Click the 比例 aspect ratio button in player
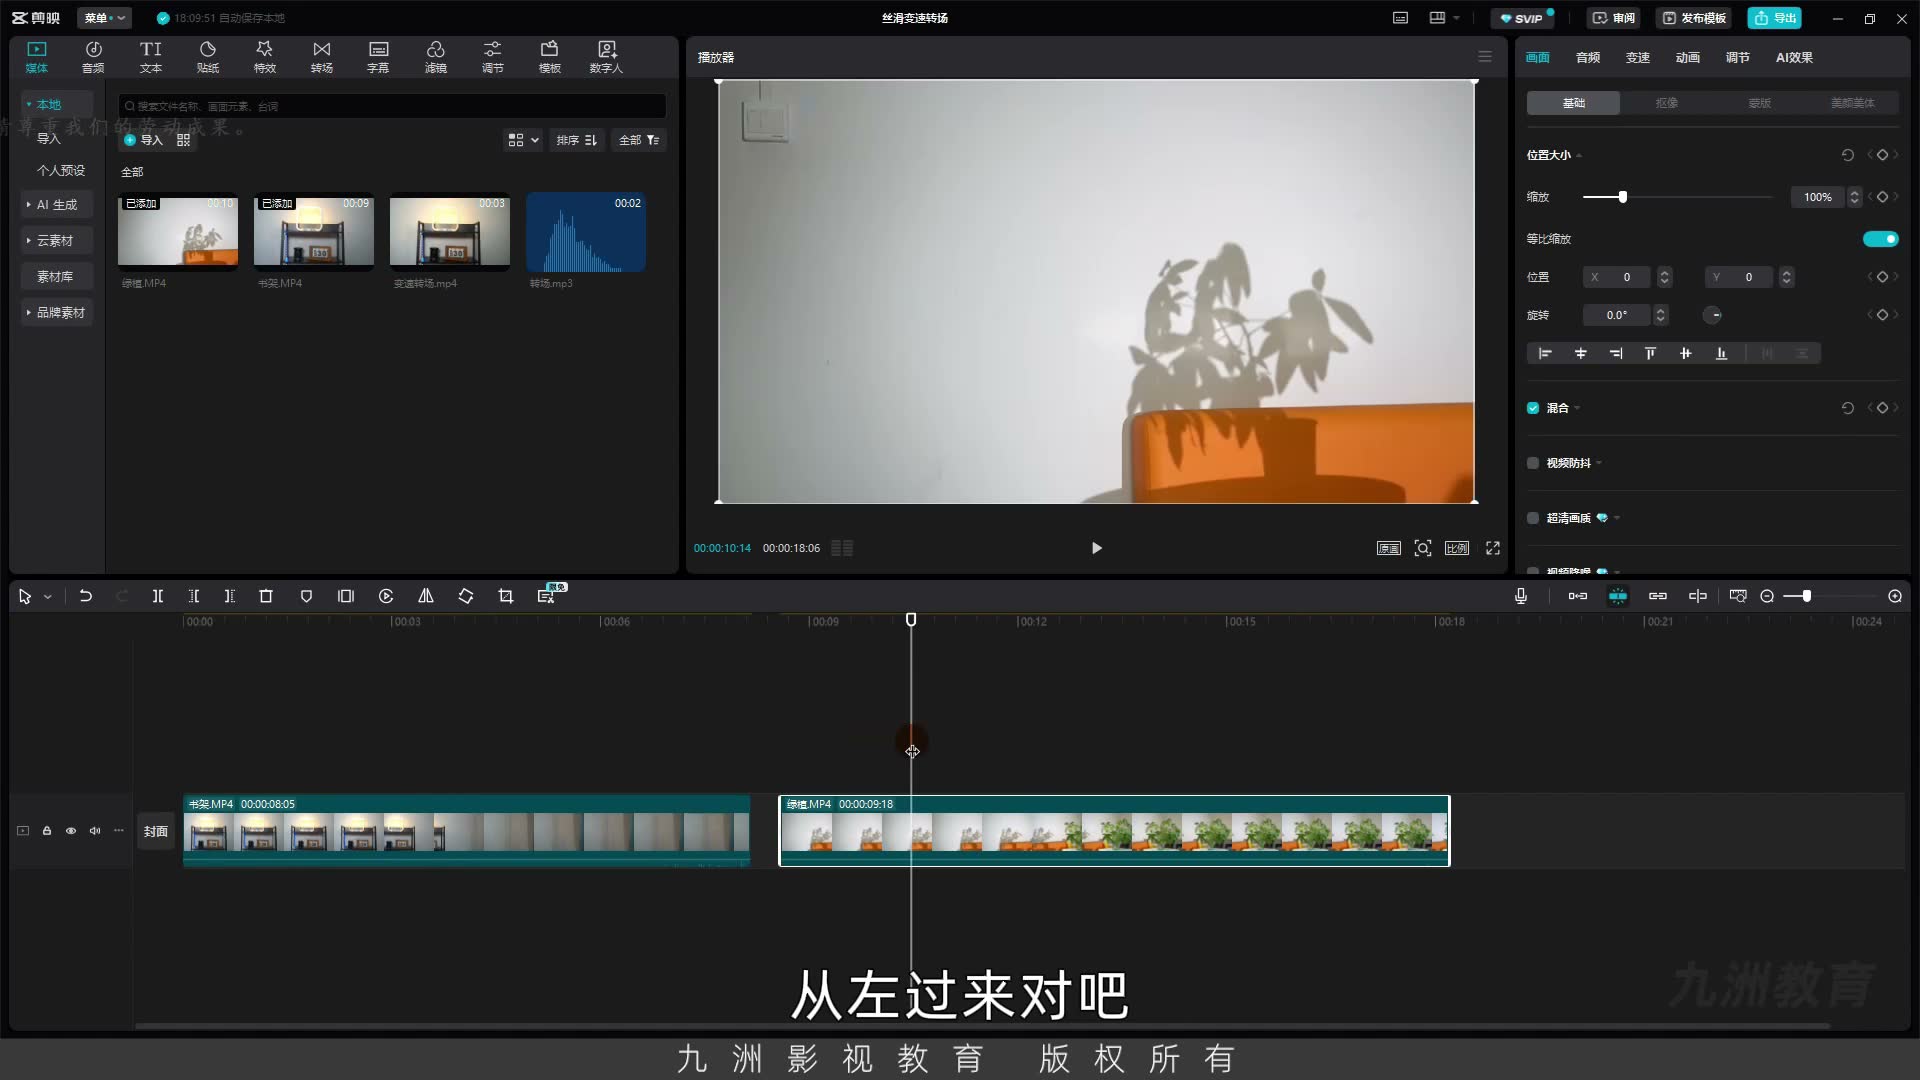 [x=1457, y=548]
